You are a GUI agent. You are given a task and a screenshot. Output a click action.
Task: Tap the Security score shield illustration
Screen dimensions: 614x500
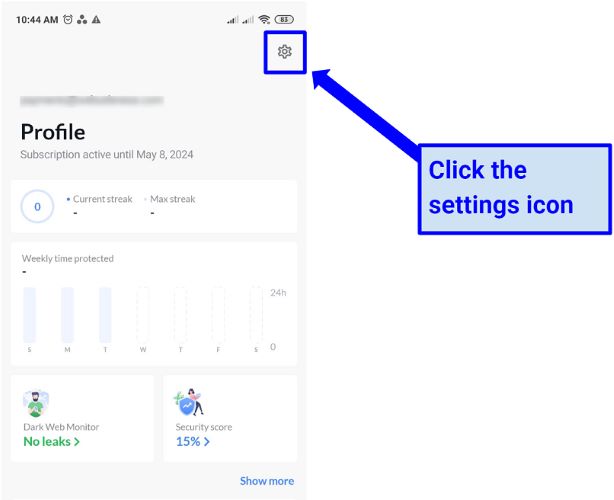coord(189,402)
